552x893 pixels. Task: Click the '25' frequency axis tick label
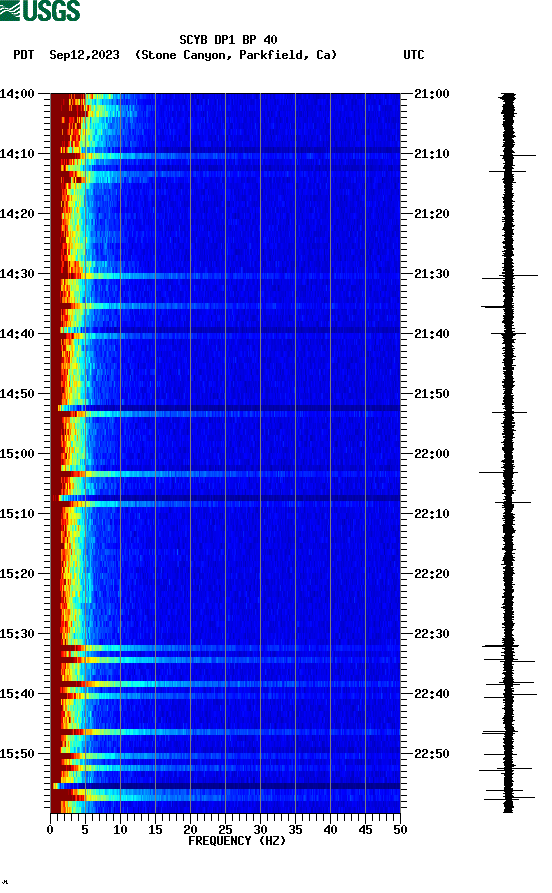[225, 830]
